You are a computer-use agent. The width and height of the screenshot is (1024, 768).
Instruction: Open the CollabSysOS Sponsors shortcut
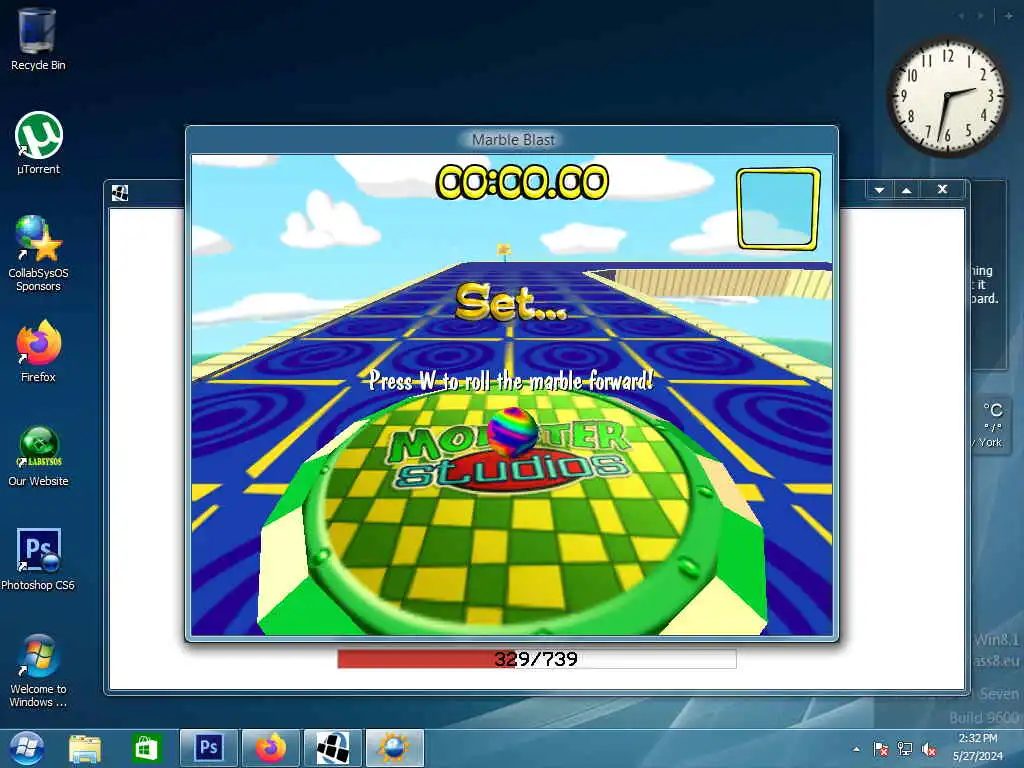pyautogui.click(x=38, y=253)
